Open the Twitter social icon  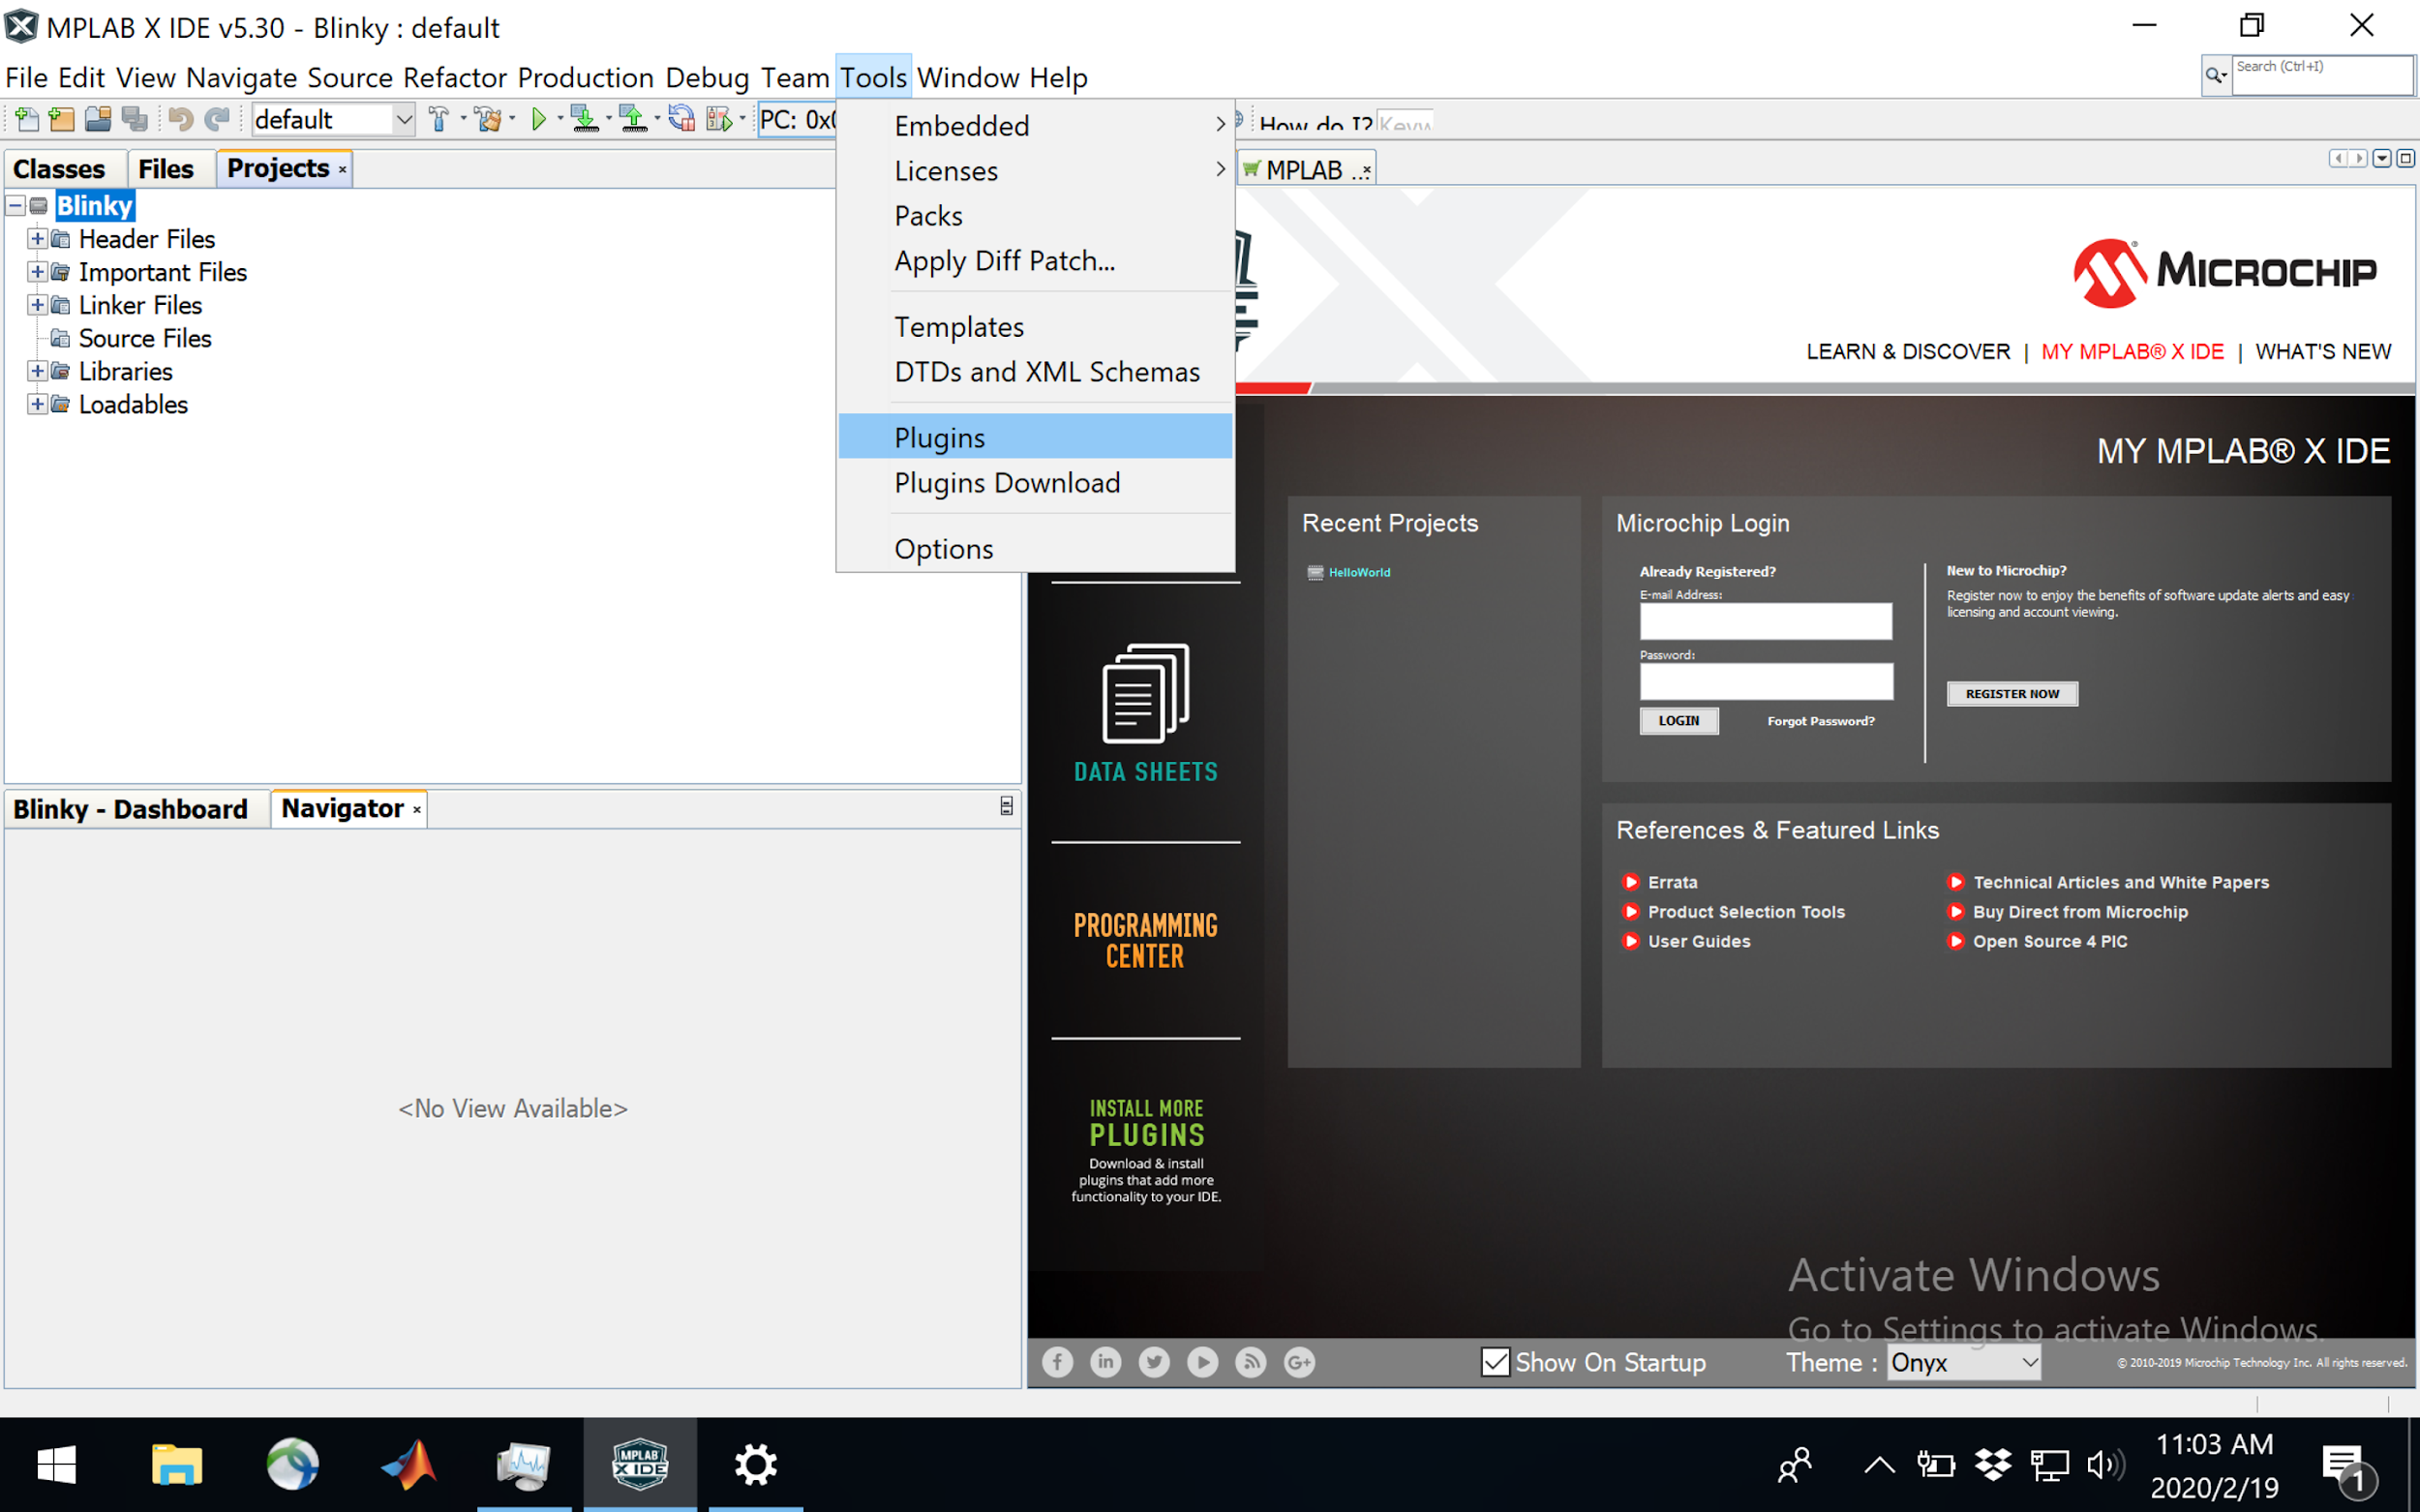[1154, 1362]
